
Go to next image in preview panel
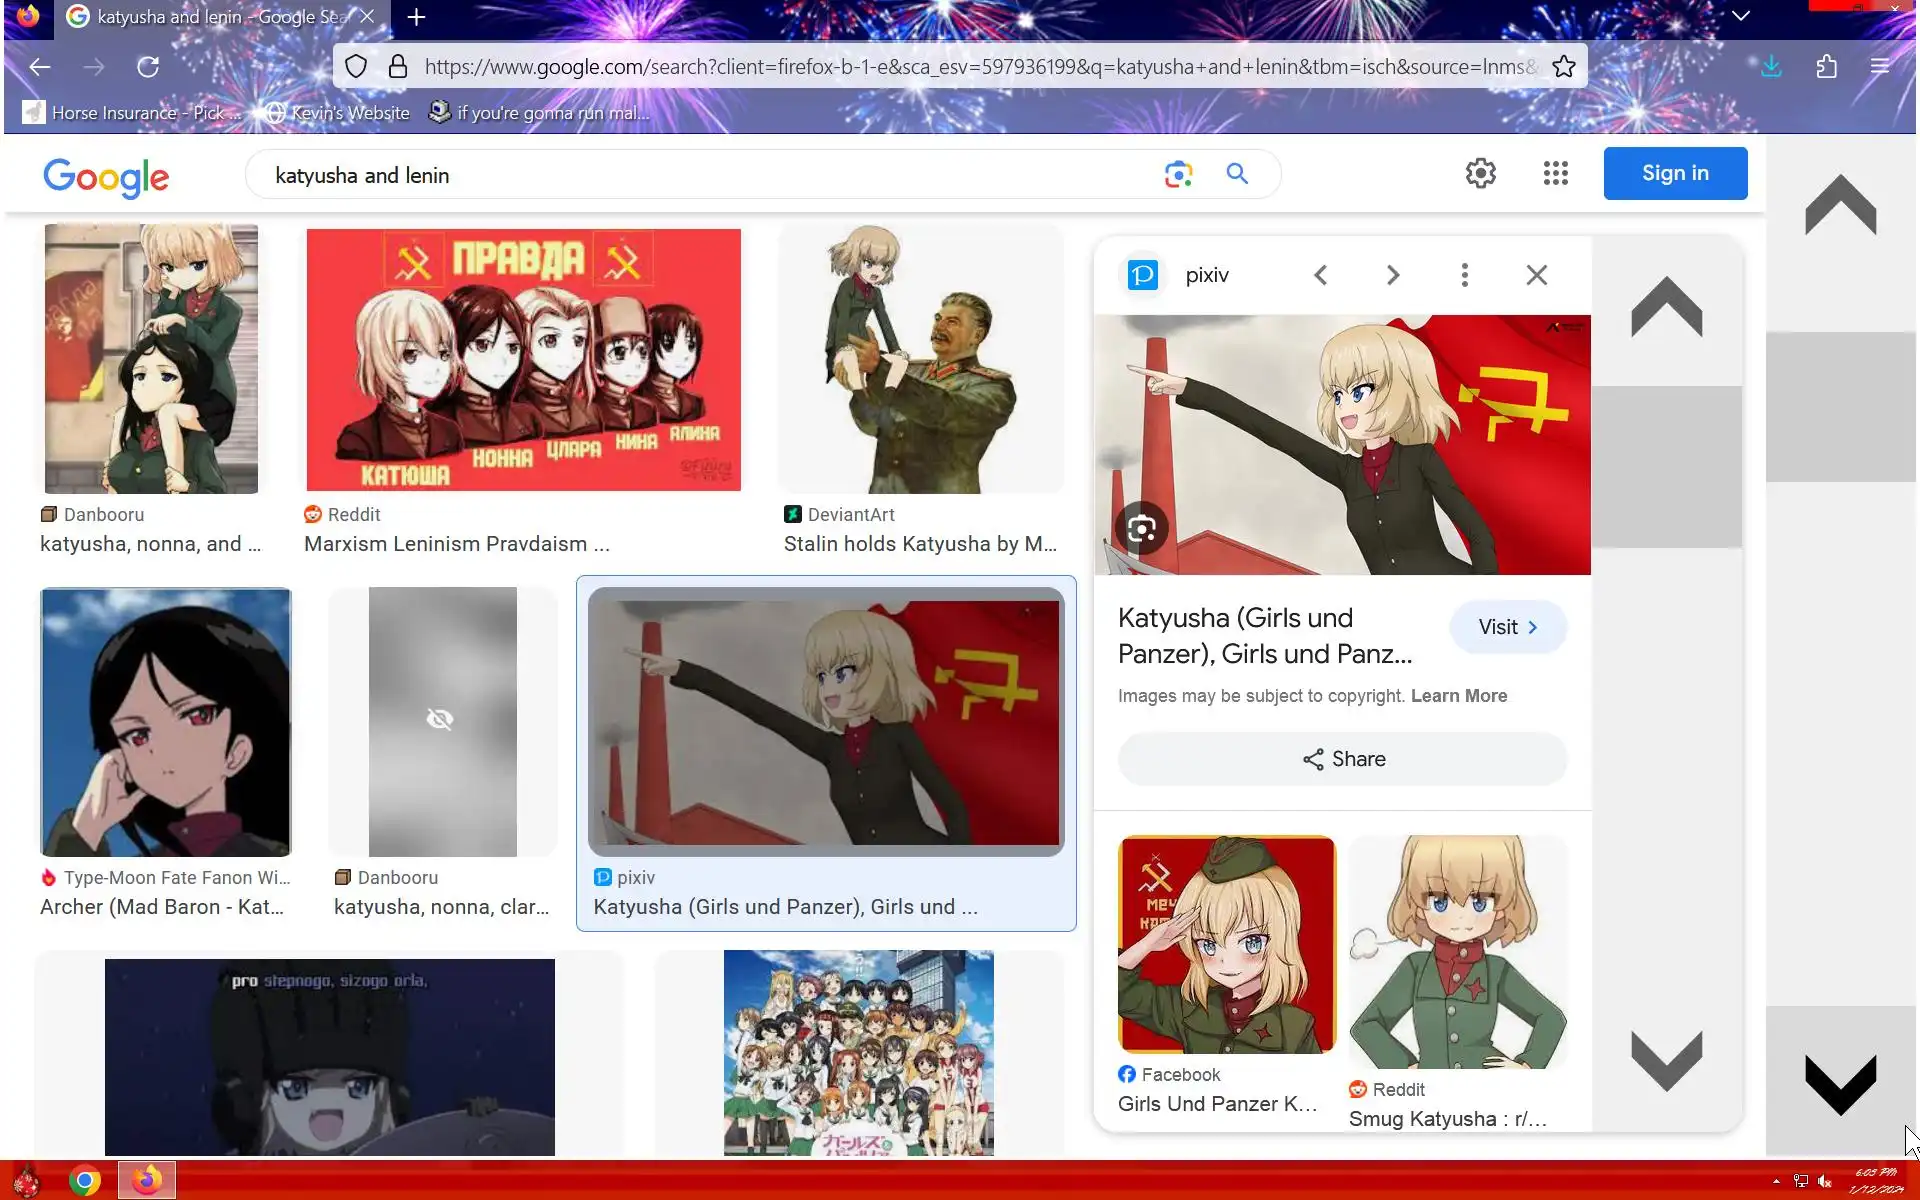[x=1393, y=275]
